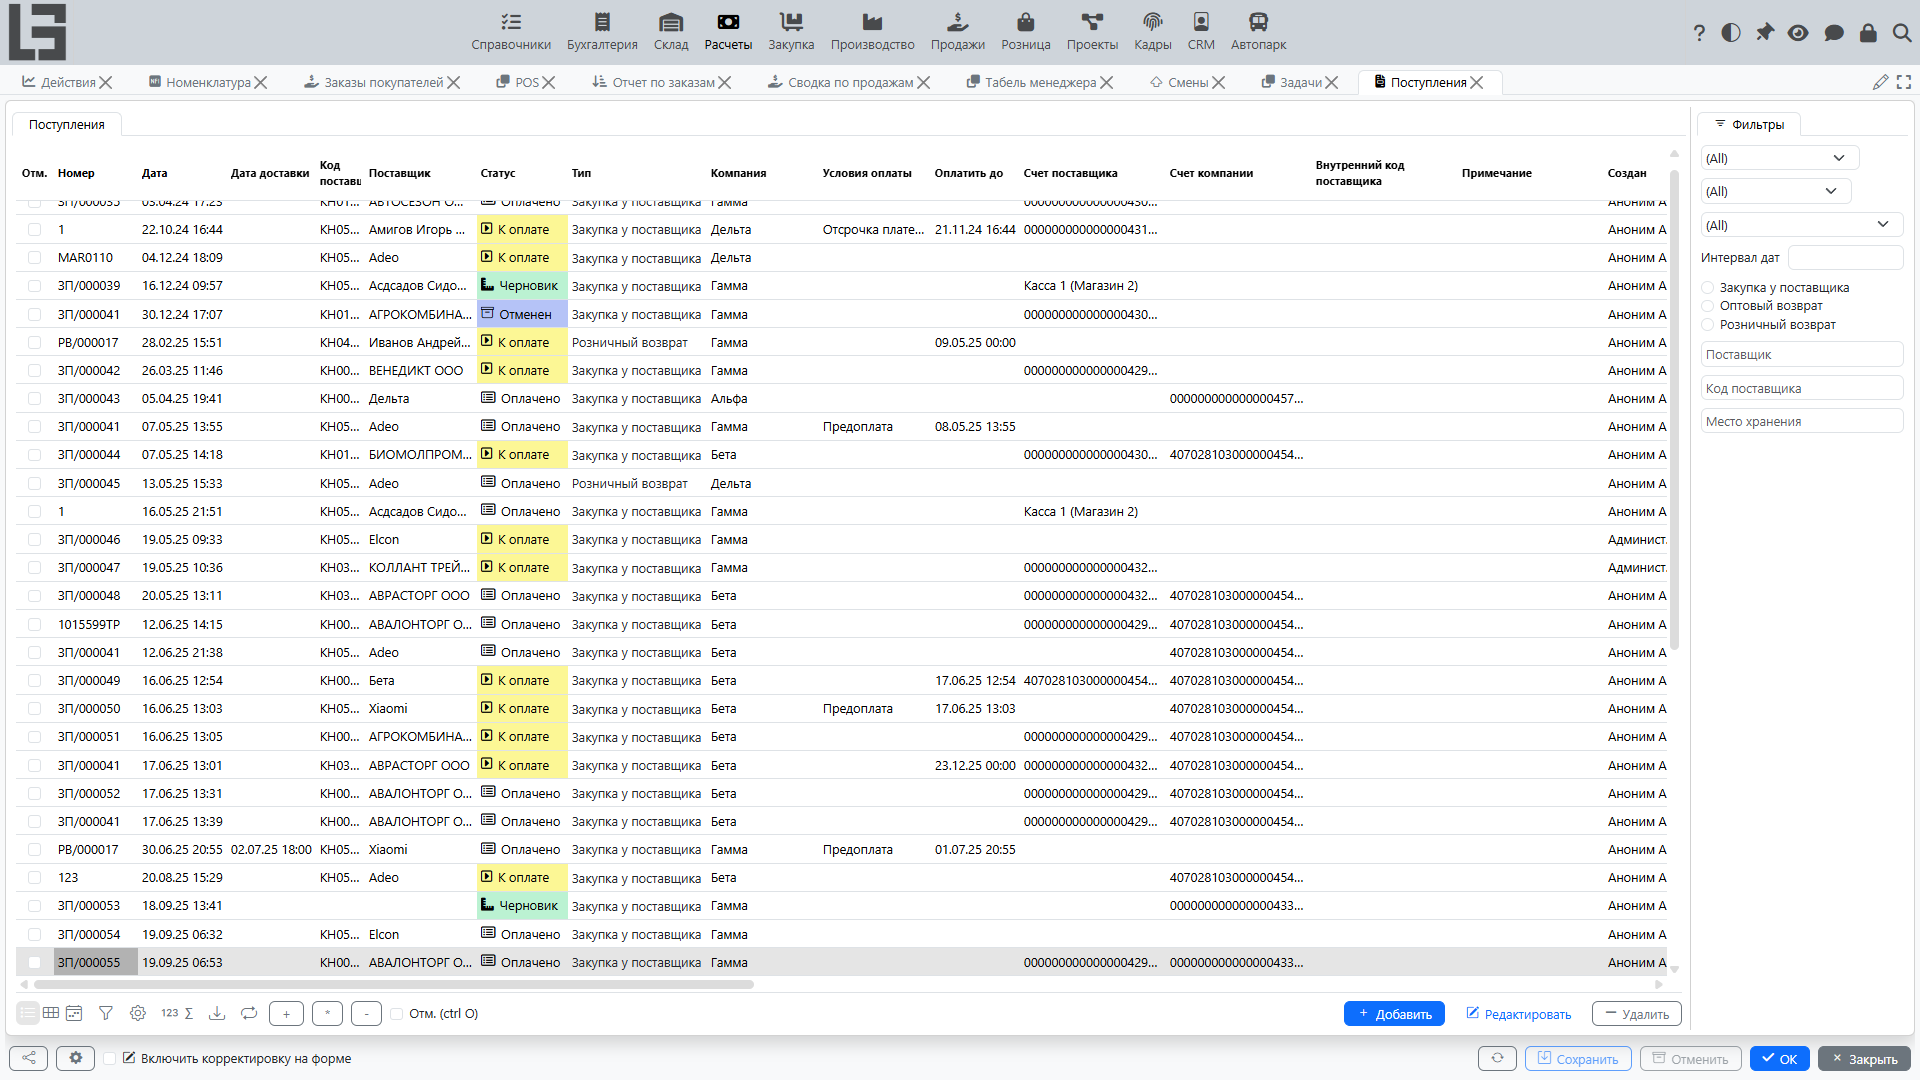Switch to the Действия tab
The image size is (1920, 1080).
tap(68, 82)
